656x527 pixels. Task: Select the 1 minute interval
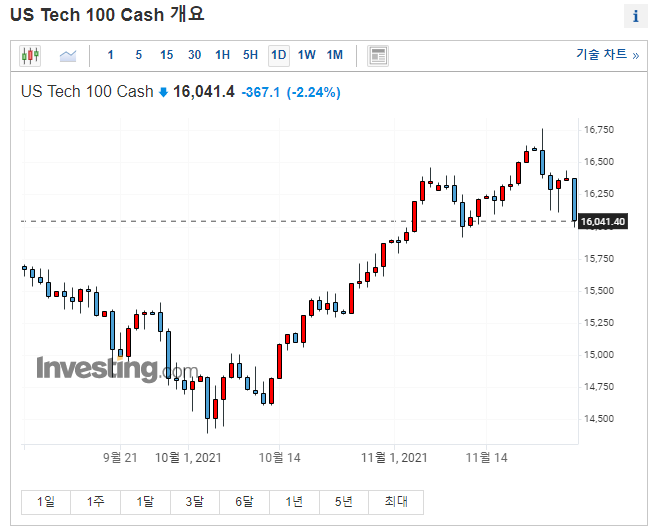tap(110, 55)
